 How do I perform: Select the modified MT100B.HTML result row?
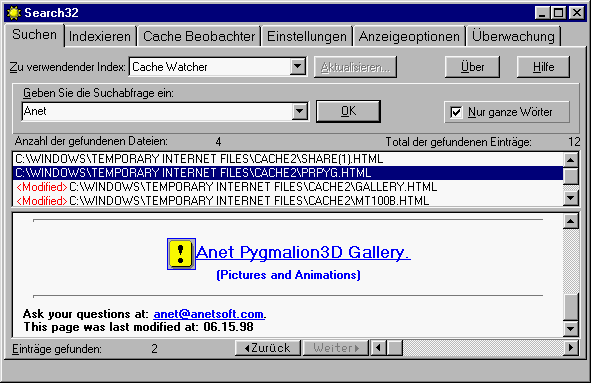pyautogui.click(x=288, y=201)
